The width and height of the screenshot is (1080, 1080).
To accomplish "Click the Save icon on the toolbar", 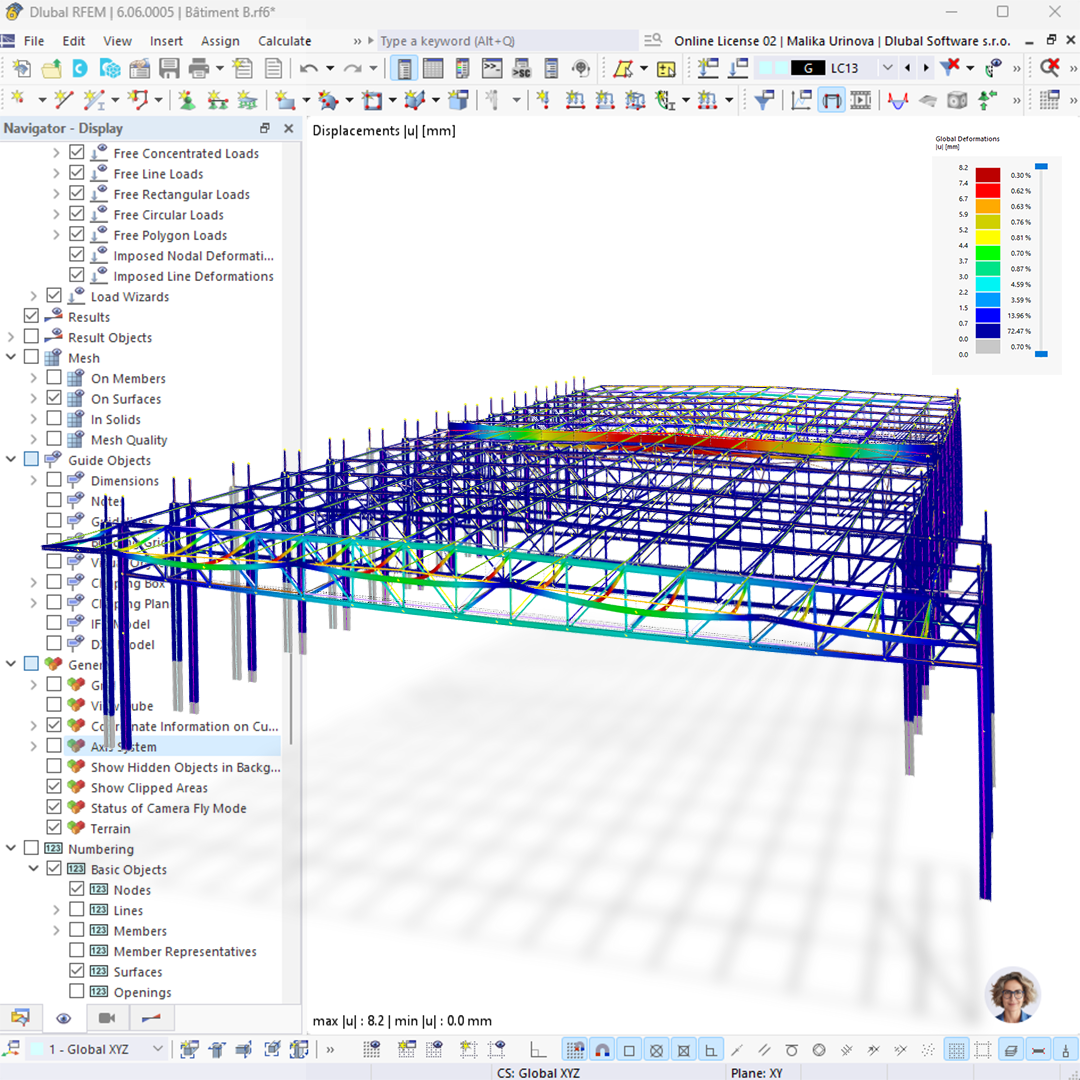I will [x=168, y=68].
